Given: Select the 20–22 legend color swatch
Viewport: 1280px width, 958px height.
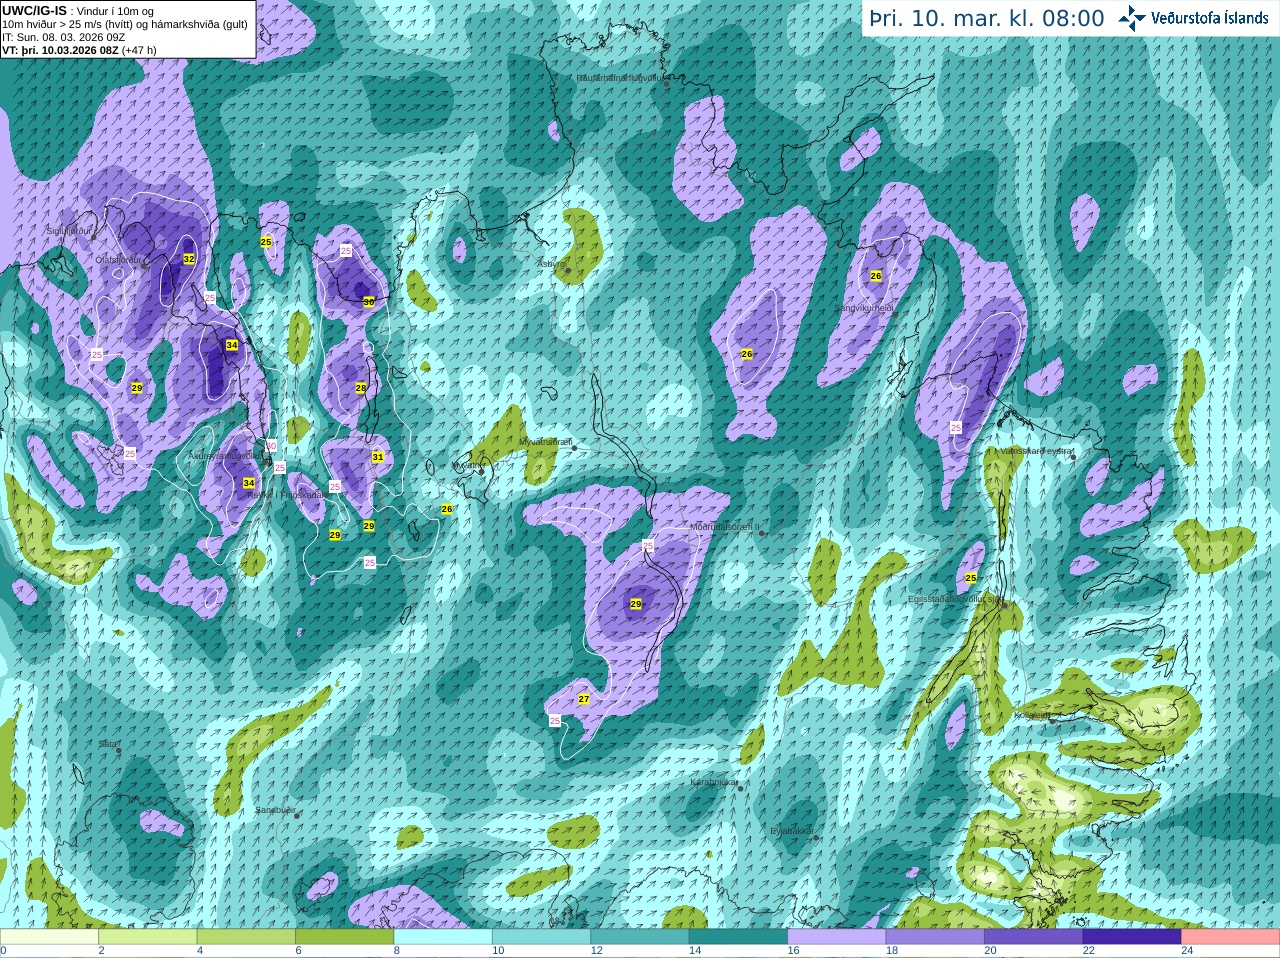Looking at the screenshot, I should 1034,938.
